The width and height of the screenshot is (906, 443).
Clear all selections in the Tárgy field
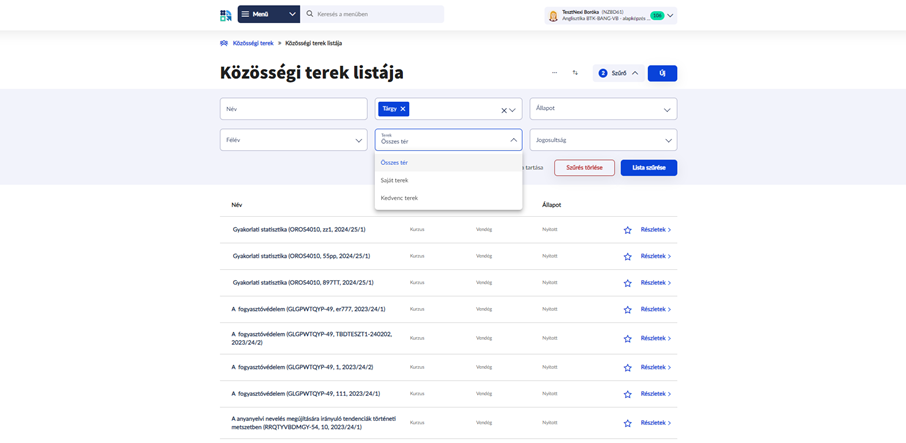pyautogui.click(x=504, y=110)
